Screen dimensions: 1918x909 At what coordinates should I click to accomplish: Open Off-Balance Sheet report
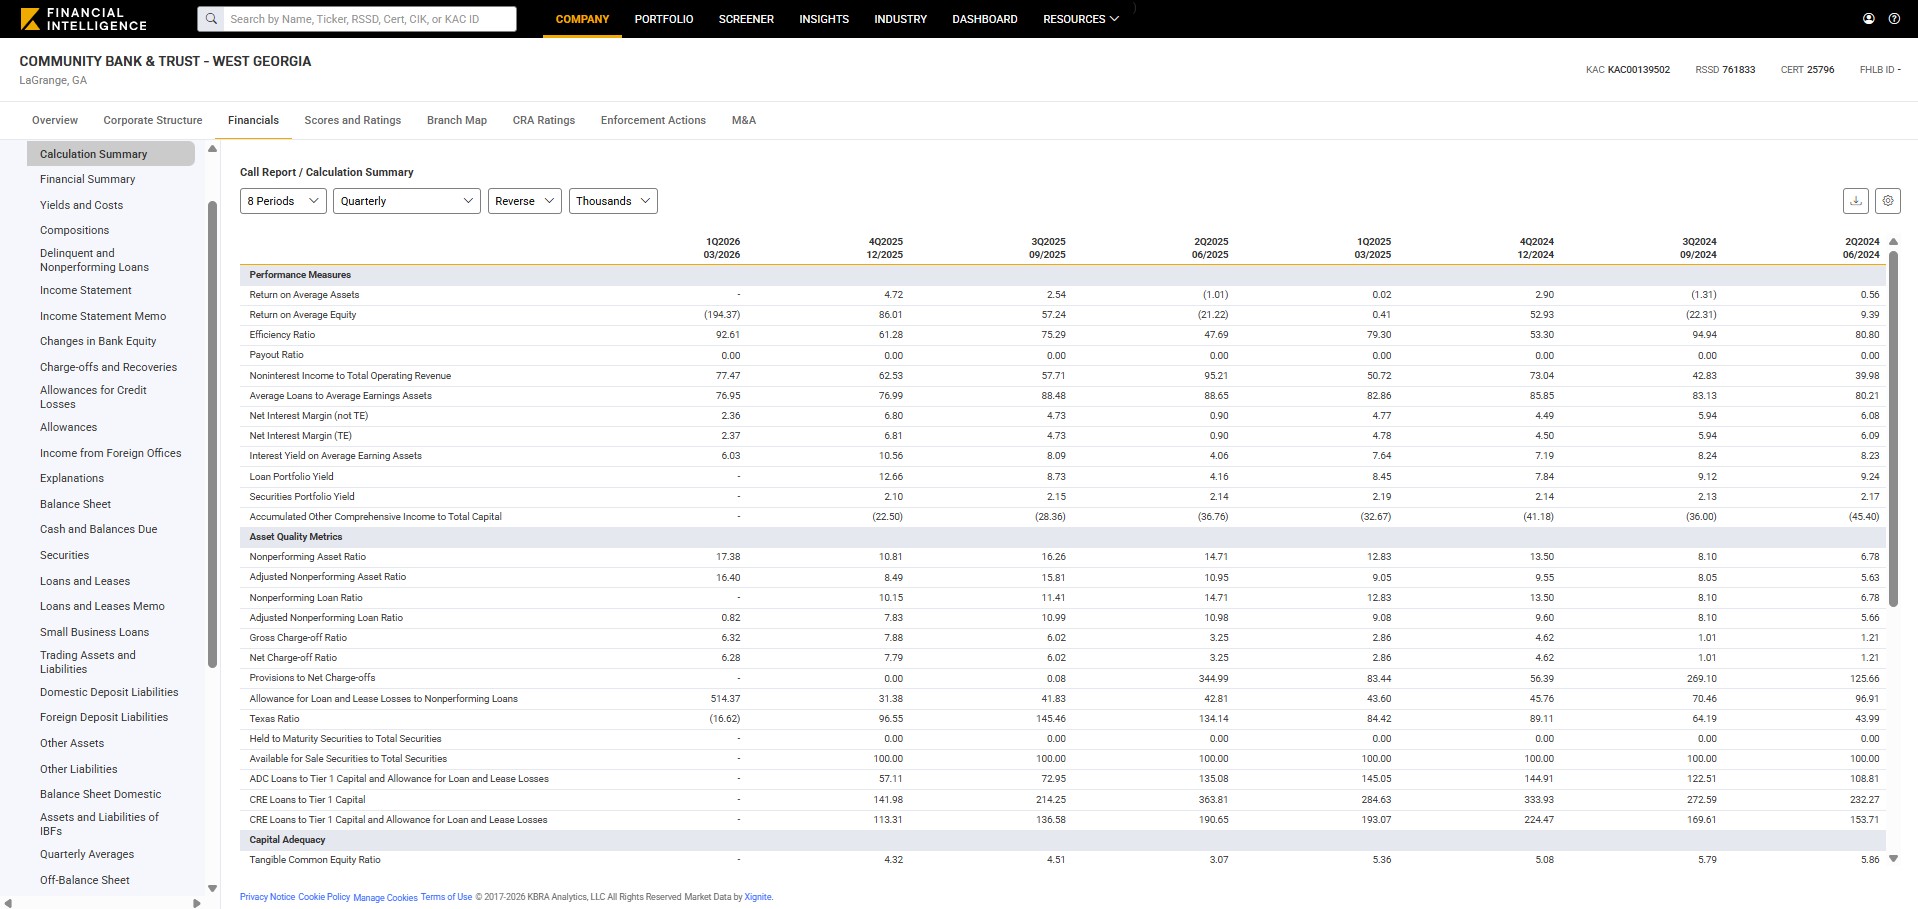[85, 880]
